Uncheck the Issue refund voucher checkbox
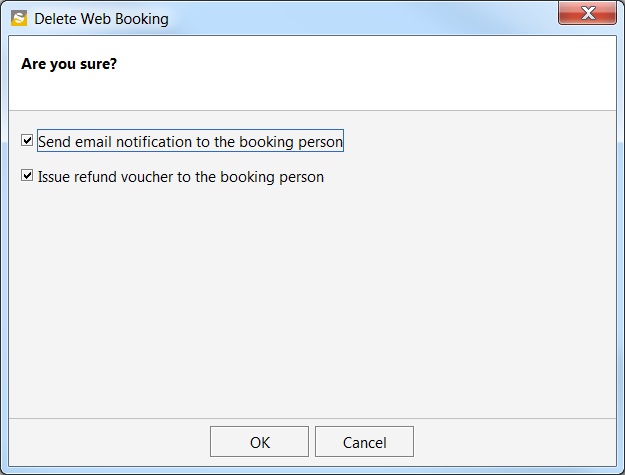 click(x=27, y=175)
